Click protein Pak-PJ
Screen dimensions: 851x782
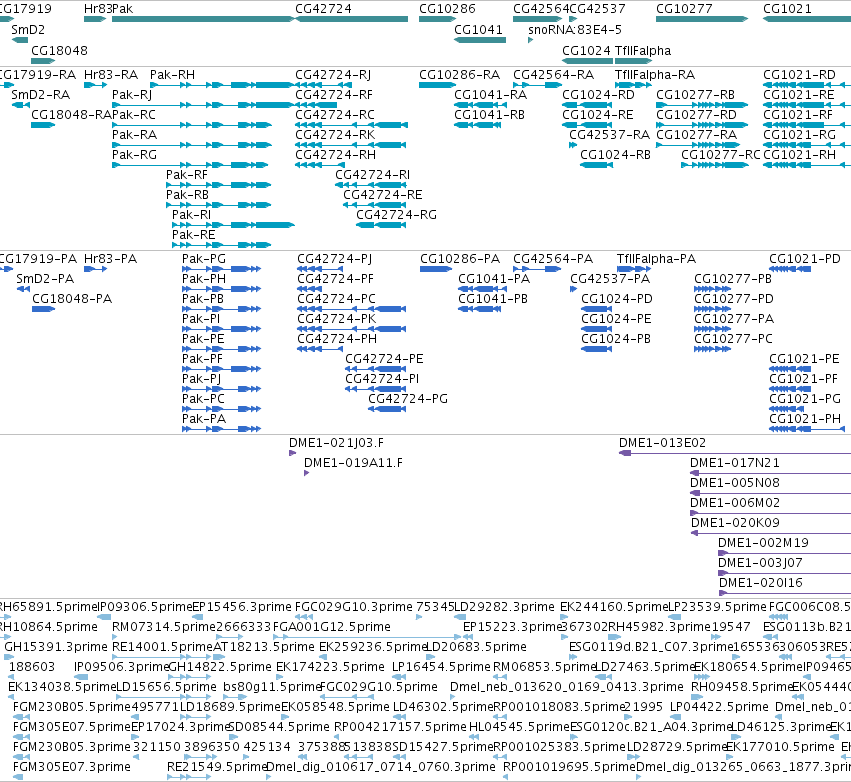click(x=201, y=379)
